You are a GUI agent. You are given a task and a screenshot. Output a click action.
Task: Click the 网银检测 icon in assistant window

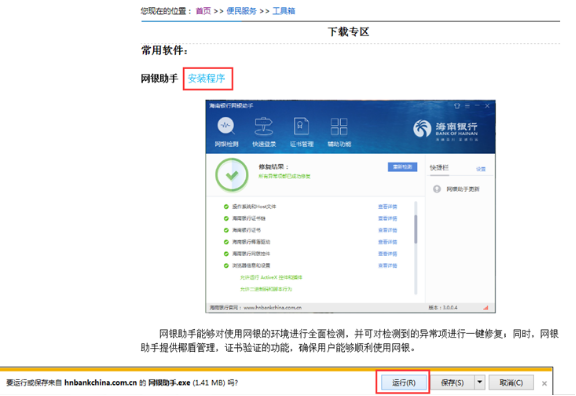pyautogui.click(x=226, y=127)
